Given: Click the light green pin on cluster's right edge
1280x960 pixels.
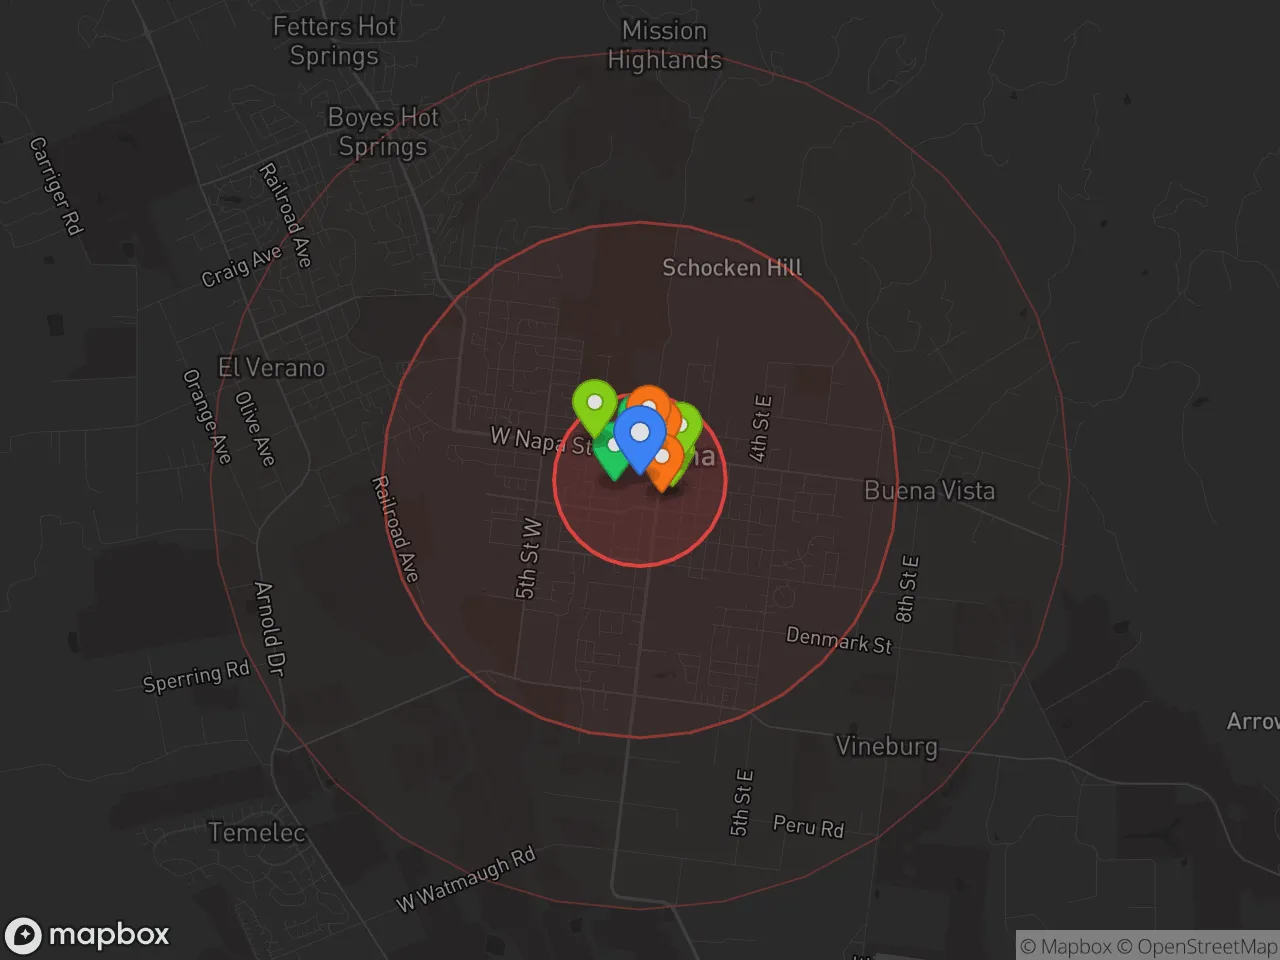Looking at the screenshot, I should tap(690, 425).
